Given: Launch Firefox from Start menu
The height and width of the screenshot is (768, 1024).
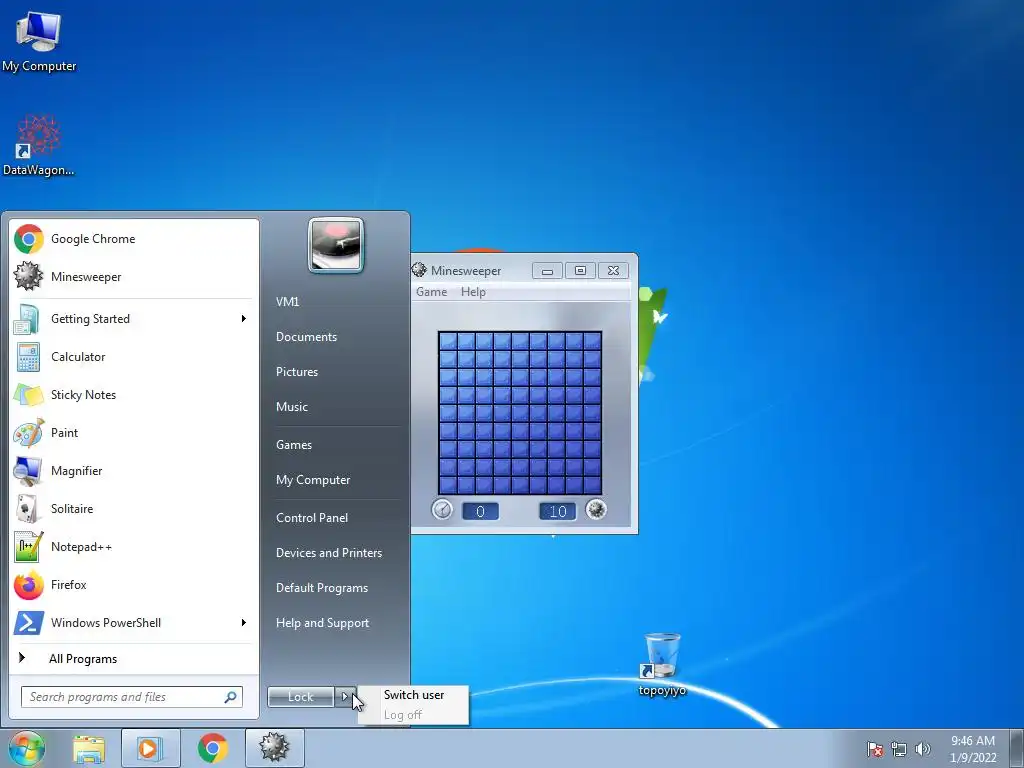Looking at the screenshot, I should pos(134,584).
